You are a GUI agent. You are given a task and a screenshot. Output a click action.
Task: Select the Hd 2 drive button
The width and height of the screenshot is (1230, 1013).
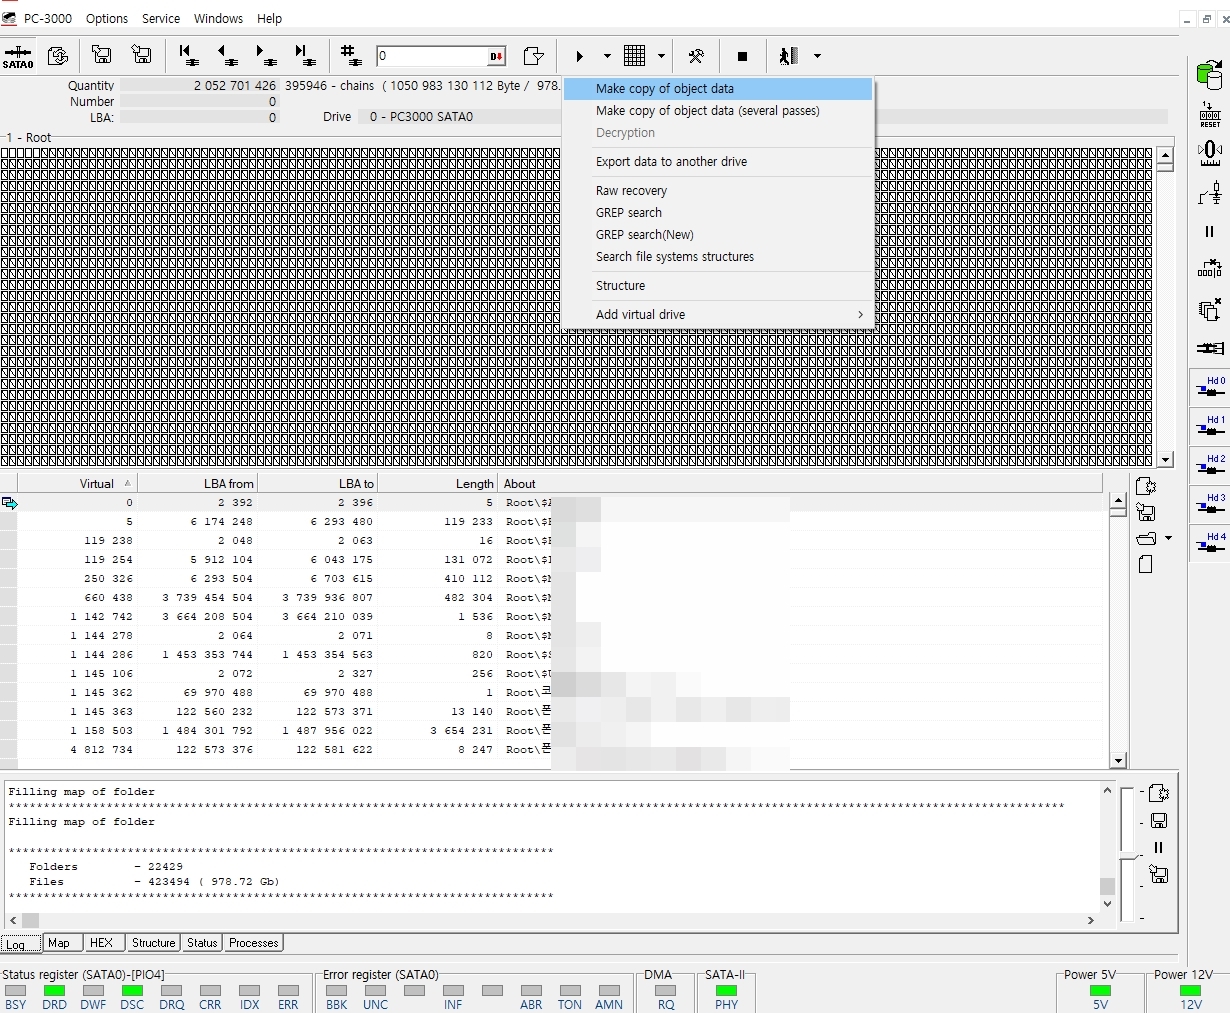tap(1210, 465)
